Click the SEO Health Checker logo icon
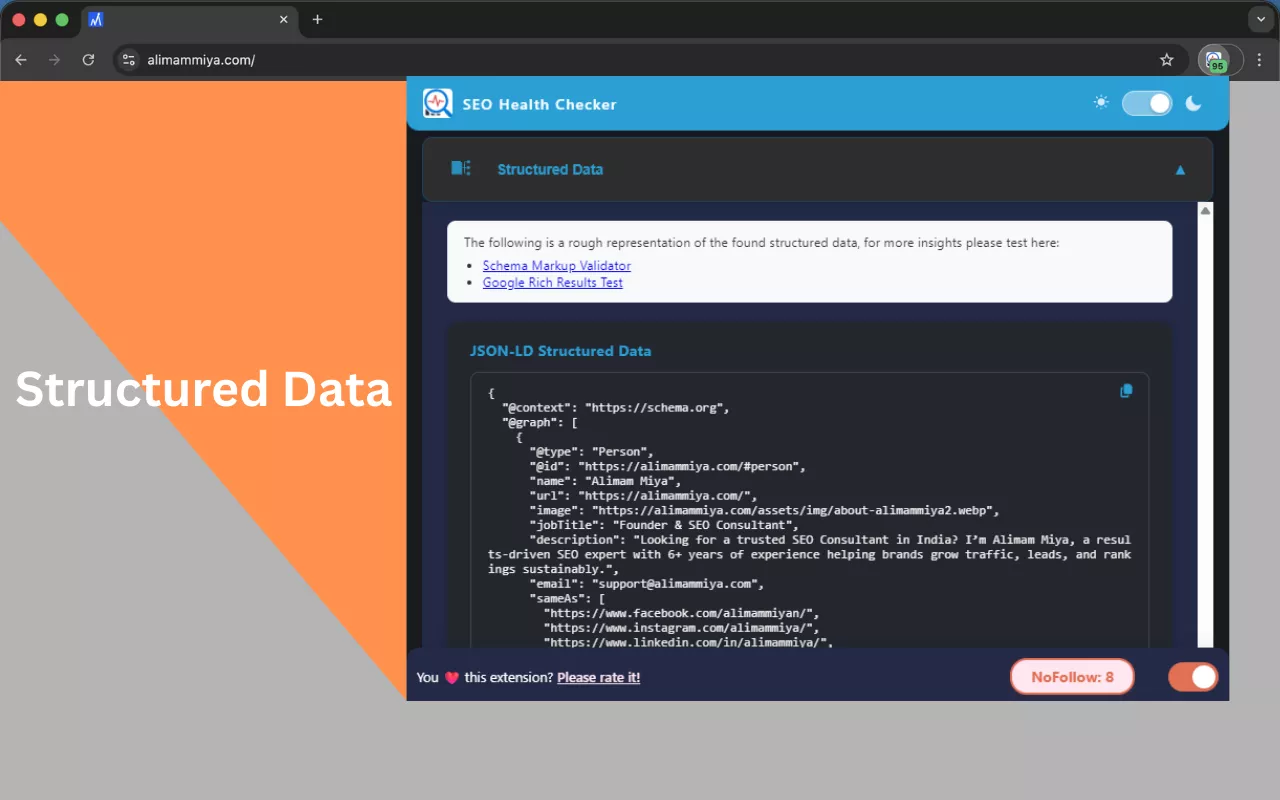The image size is (1280, 800). pos(437,104)
